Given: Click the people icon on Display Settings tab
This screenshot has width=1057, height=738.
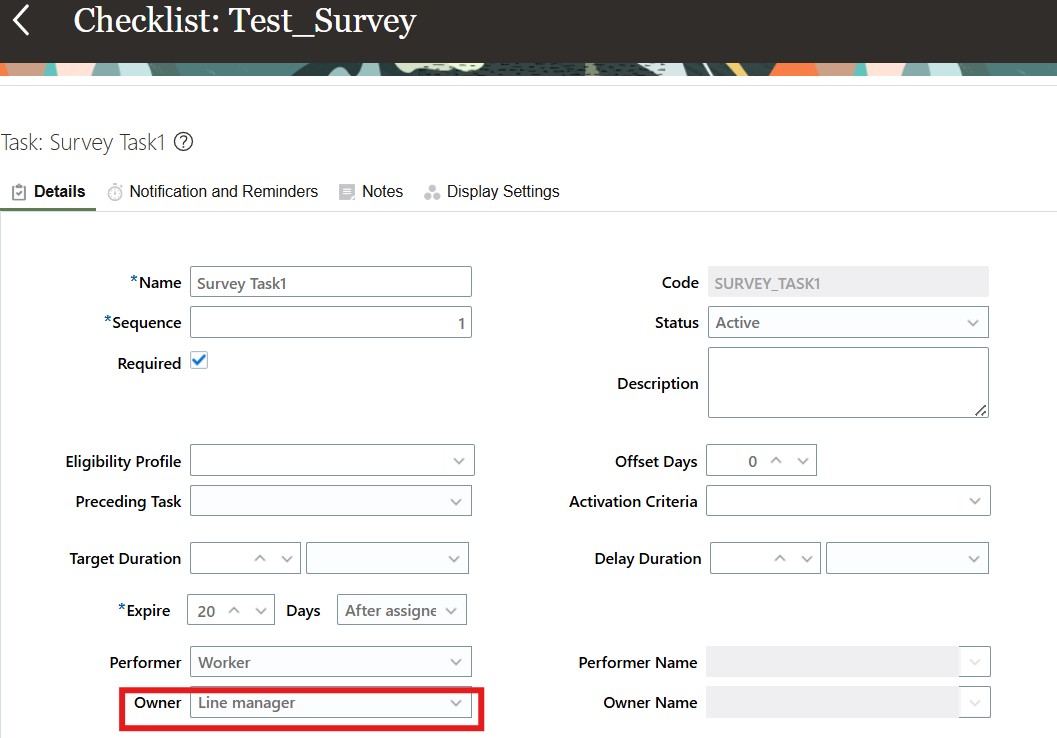Looking at the screenshot, I should point(431,191).
